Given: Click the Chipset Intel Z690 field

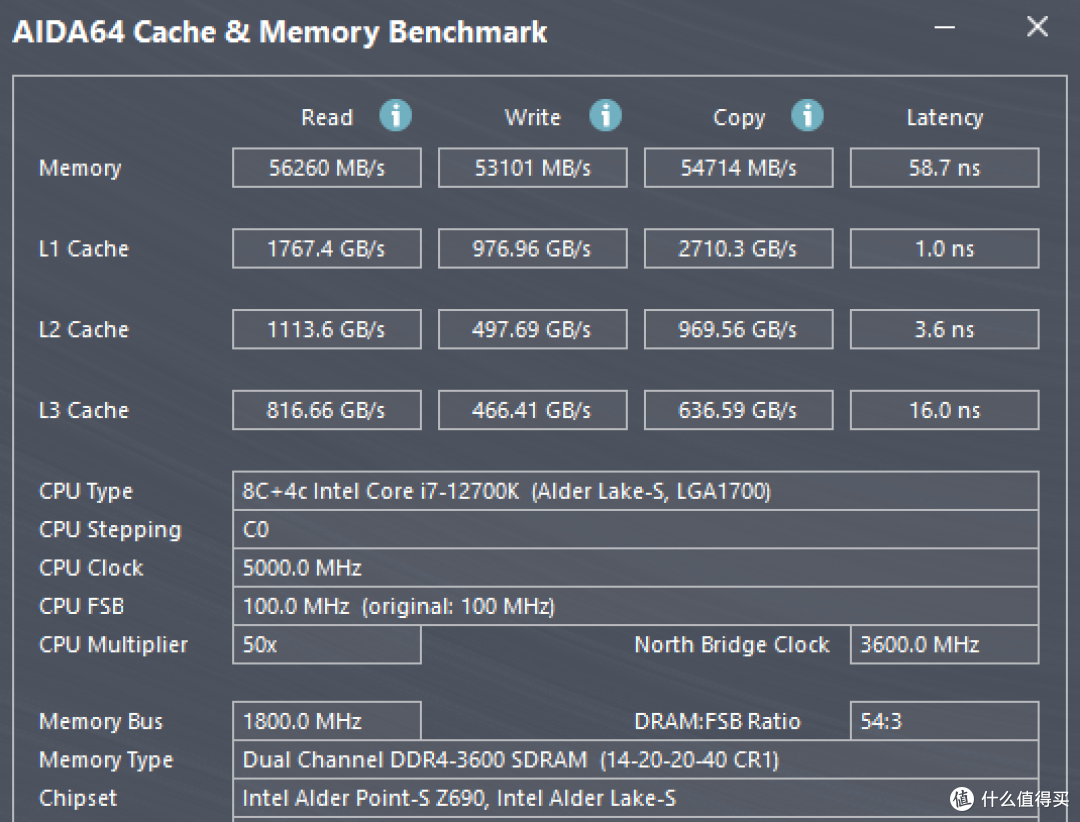Looking at the screenshot, I should [636, 799].
